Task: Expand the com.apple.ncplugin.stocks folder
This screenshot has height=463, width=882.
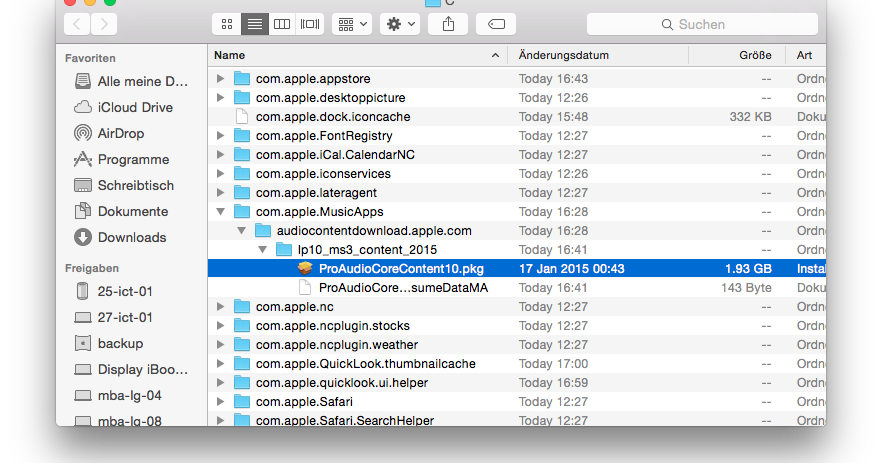Action: pos(220,326)
